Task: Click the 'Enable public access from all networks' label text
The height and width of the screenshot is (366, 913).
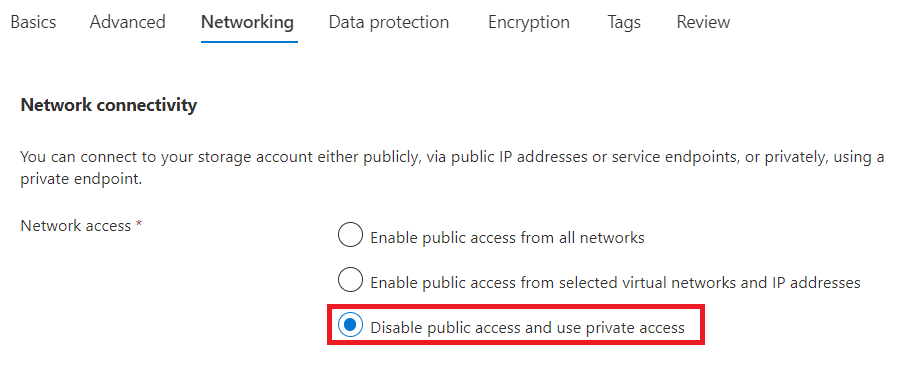Action: [508, 237]
